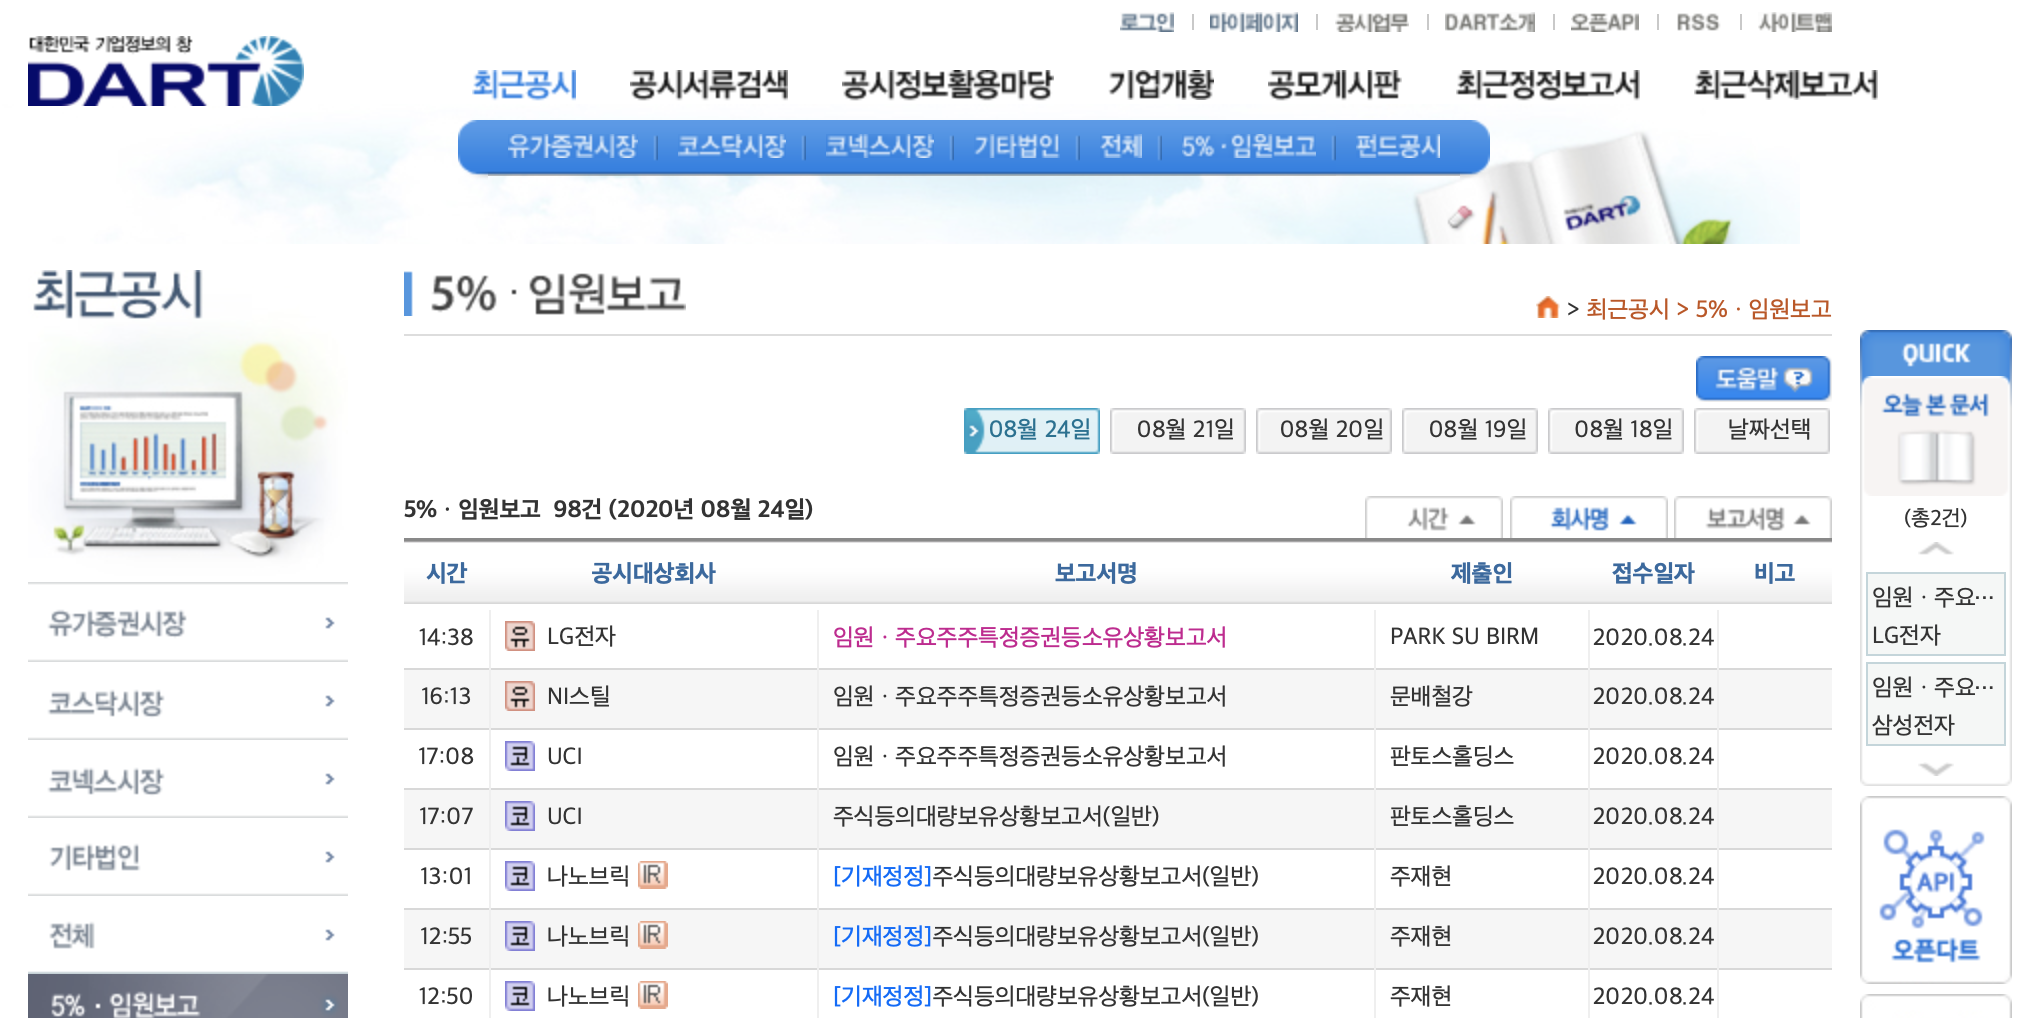Expand 기타법인 in the left sidebar
The width and height of the screenshot is (2024, 1018).
[x=188, y=857]
